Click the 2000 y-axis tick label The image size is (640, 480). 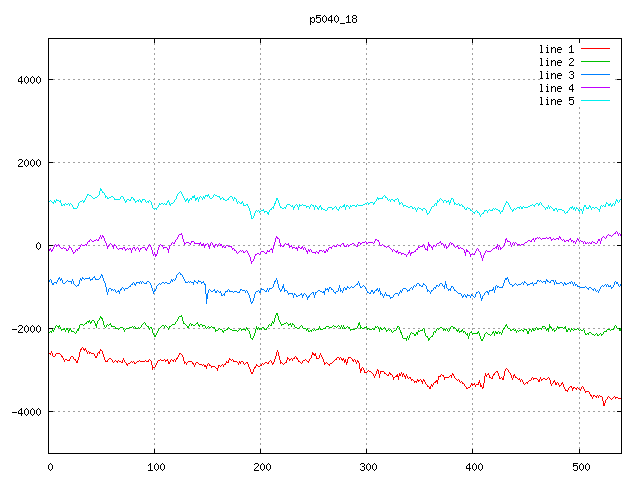(x=27, y=163)
